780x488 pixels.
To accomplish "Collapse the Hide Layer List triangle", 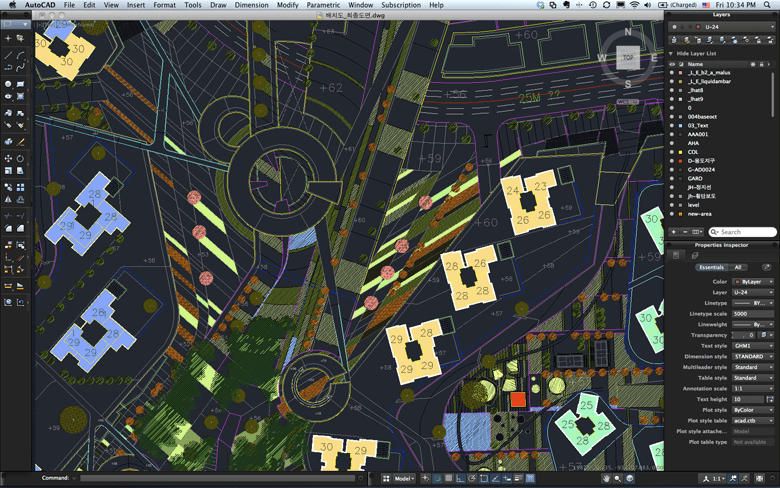I will point(671,53).
